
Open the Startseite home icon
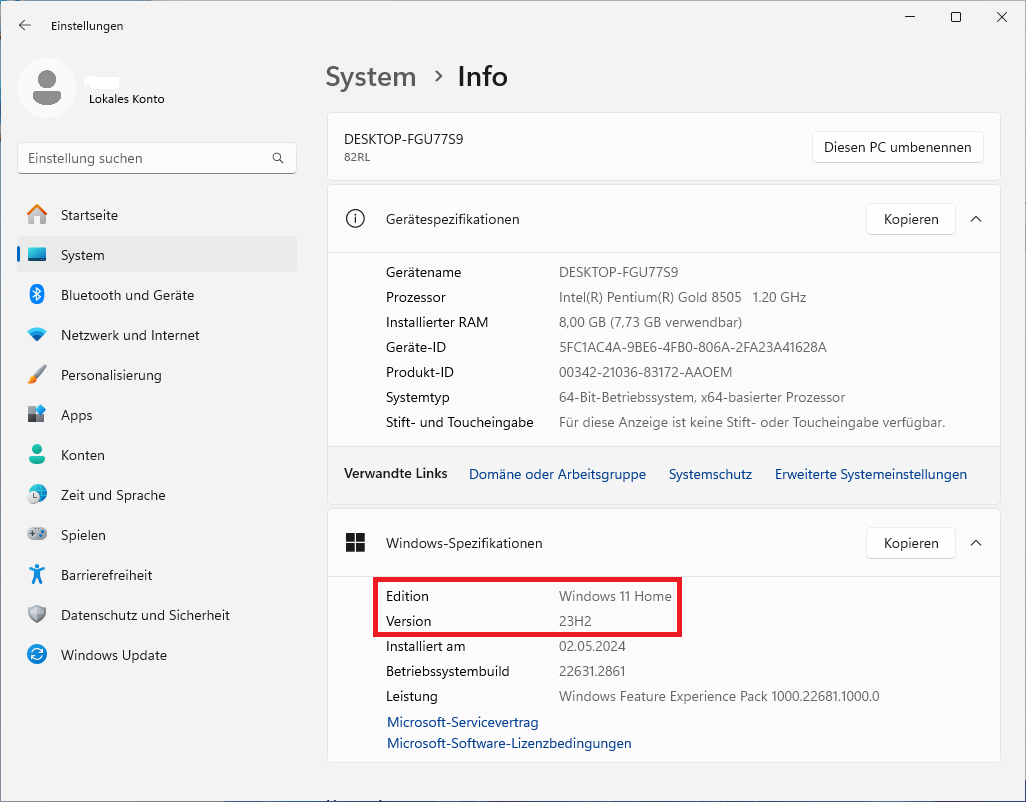click(37, 215)
